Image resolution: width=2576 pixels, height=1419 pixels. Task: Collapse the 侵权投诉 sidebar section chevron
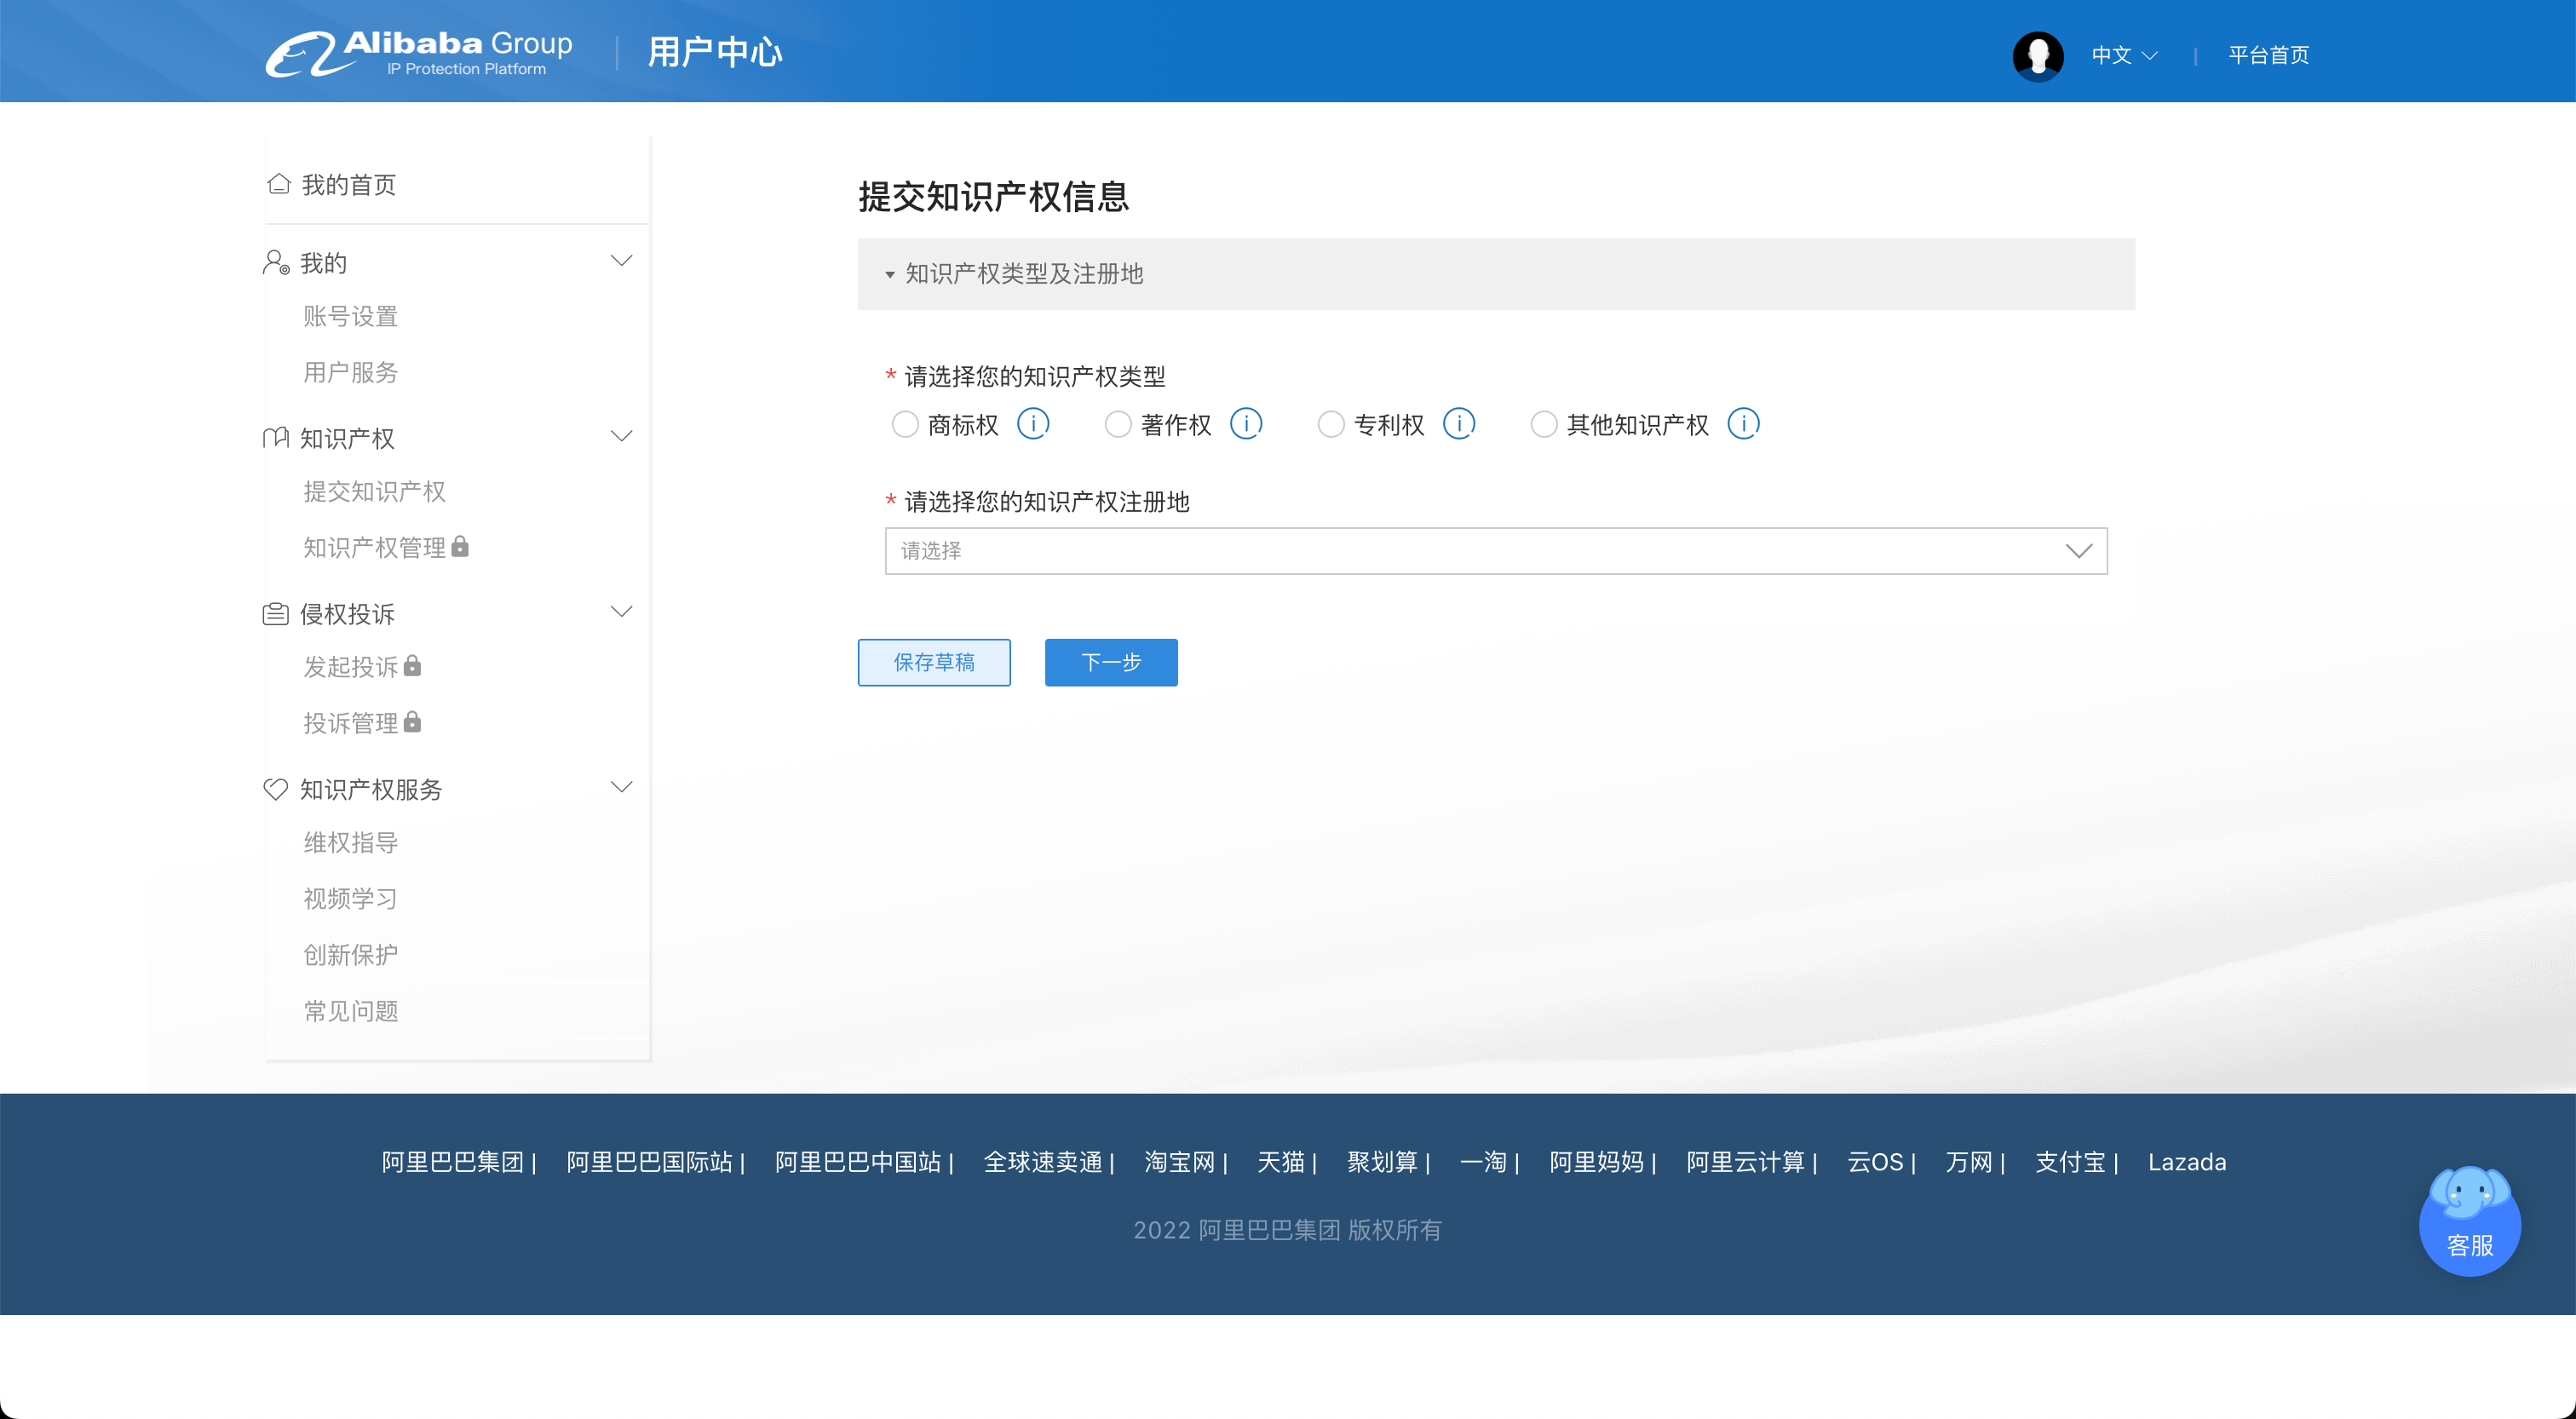pyautogui.click(x=621, y=611)
